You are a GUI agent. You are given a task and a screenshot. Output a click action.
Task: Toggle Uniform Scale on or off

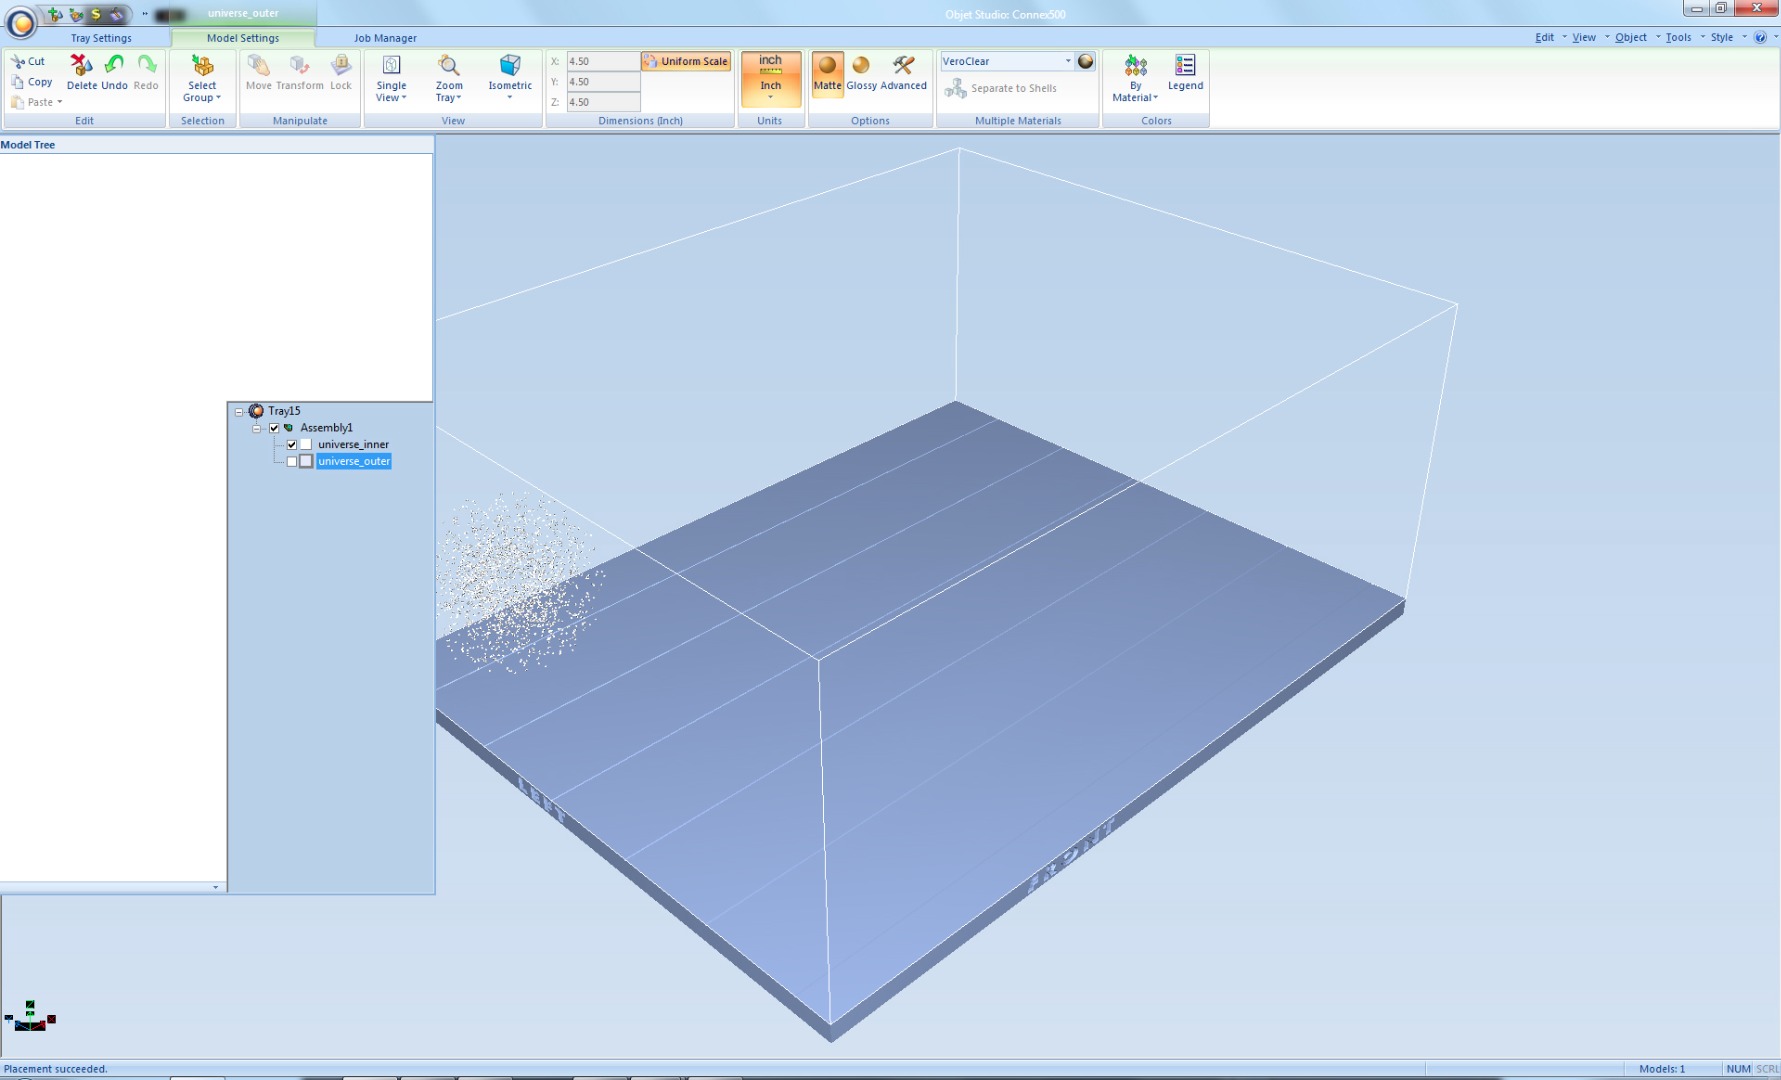pyautogui.click(x=686, y=61)
